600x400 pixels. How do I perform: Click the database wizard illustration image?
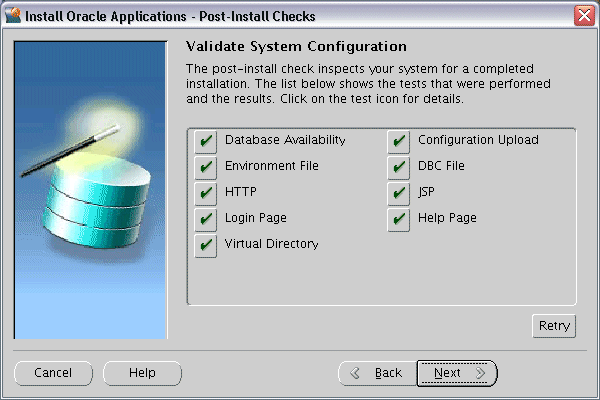click(90, 190)
